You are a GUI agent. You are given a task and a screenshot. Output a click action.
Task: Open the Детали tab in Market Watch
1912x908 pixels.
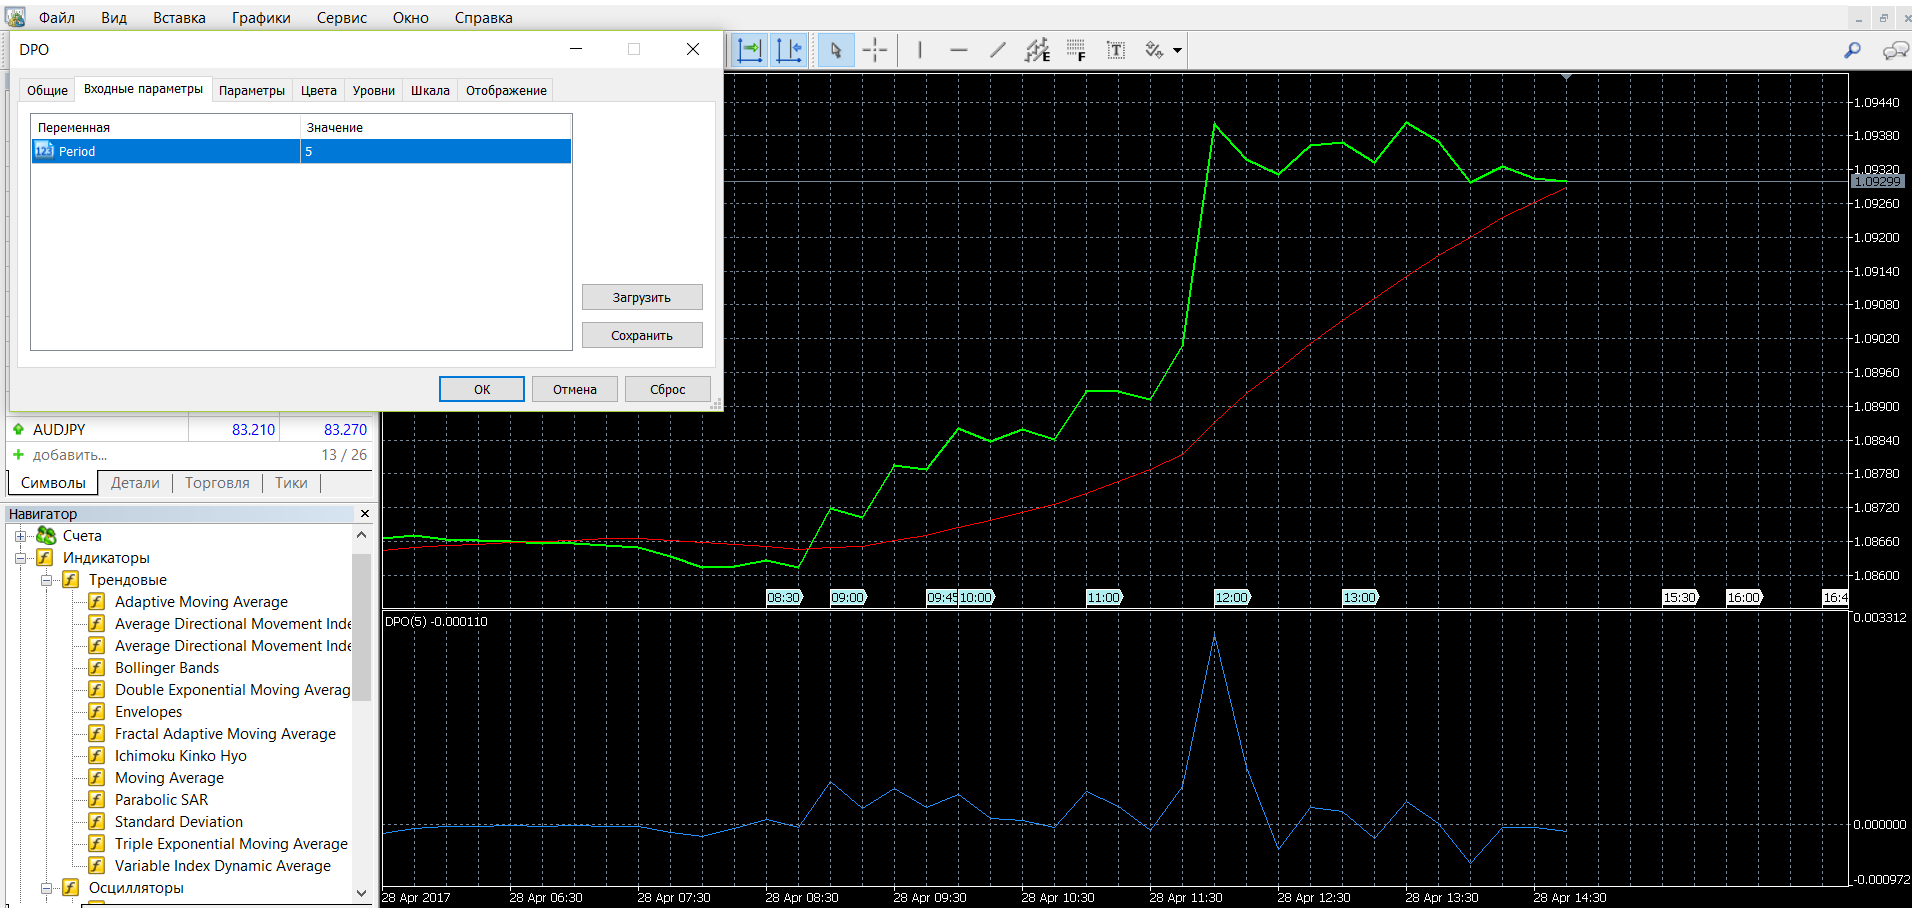tap(135, 483)
